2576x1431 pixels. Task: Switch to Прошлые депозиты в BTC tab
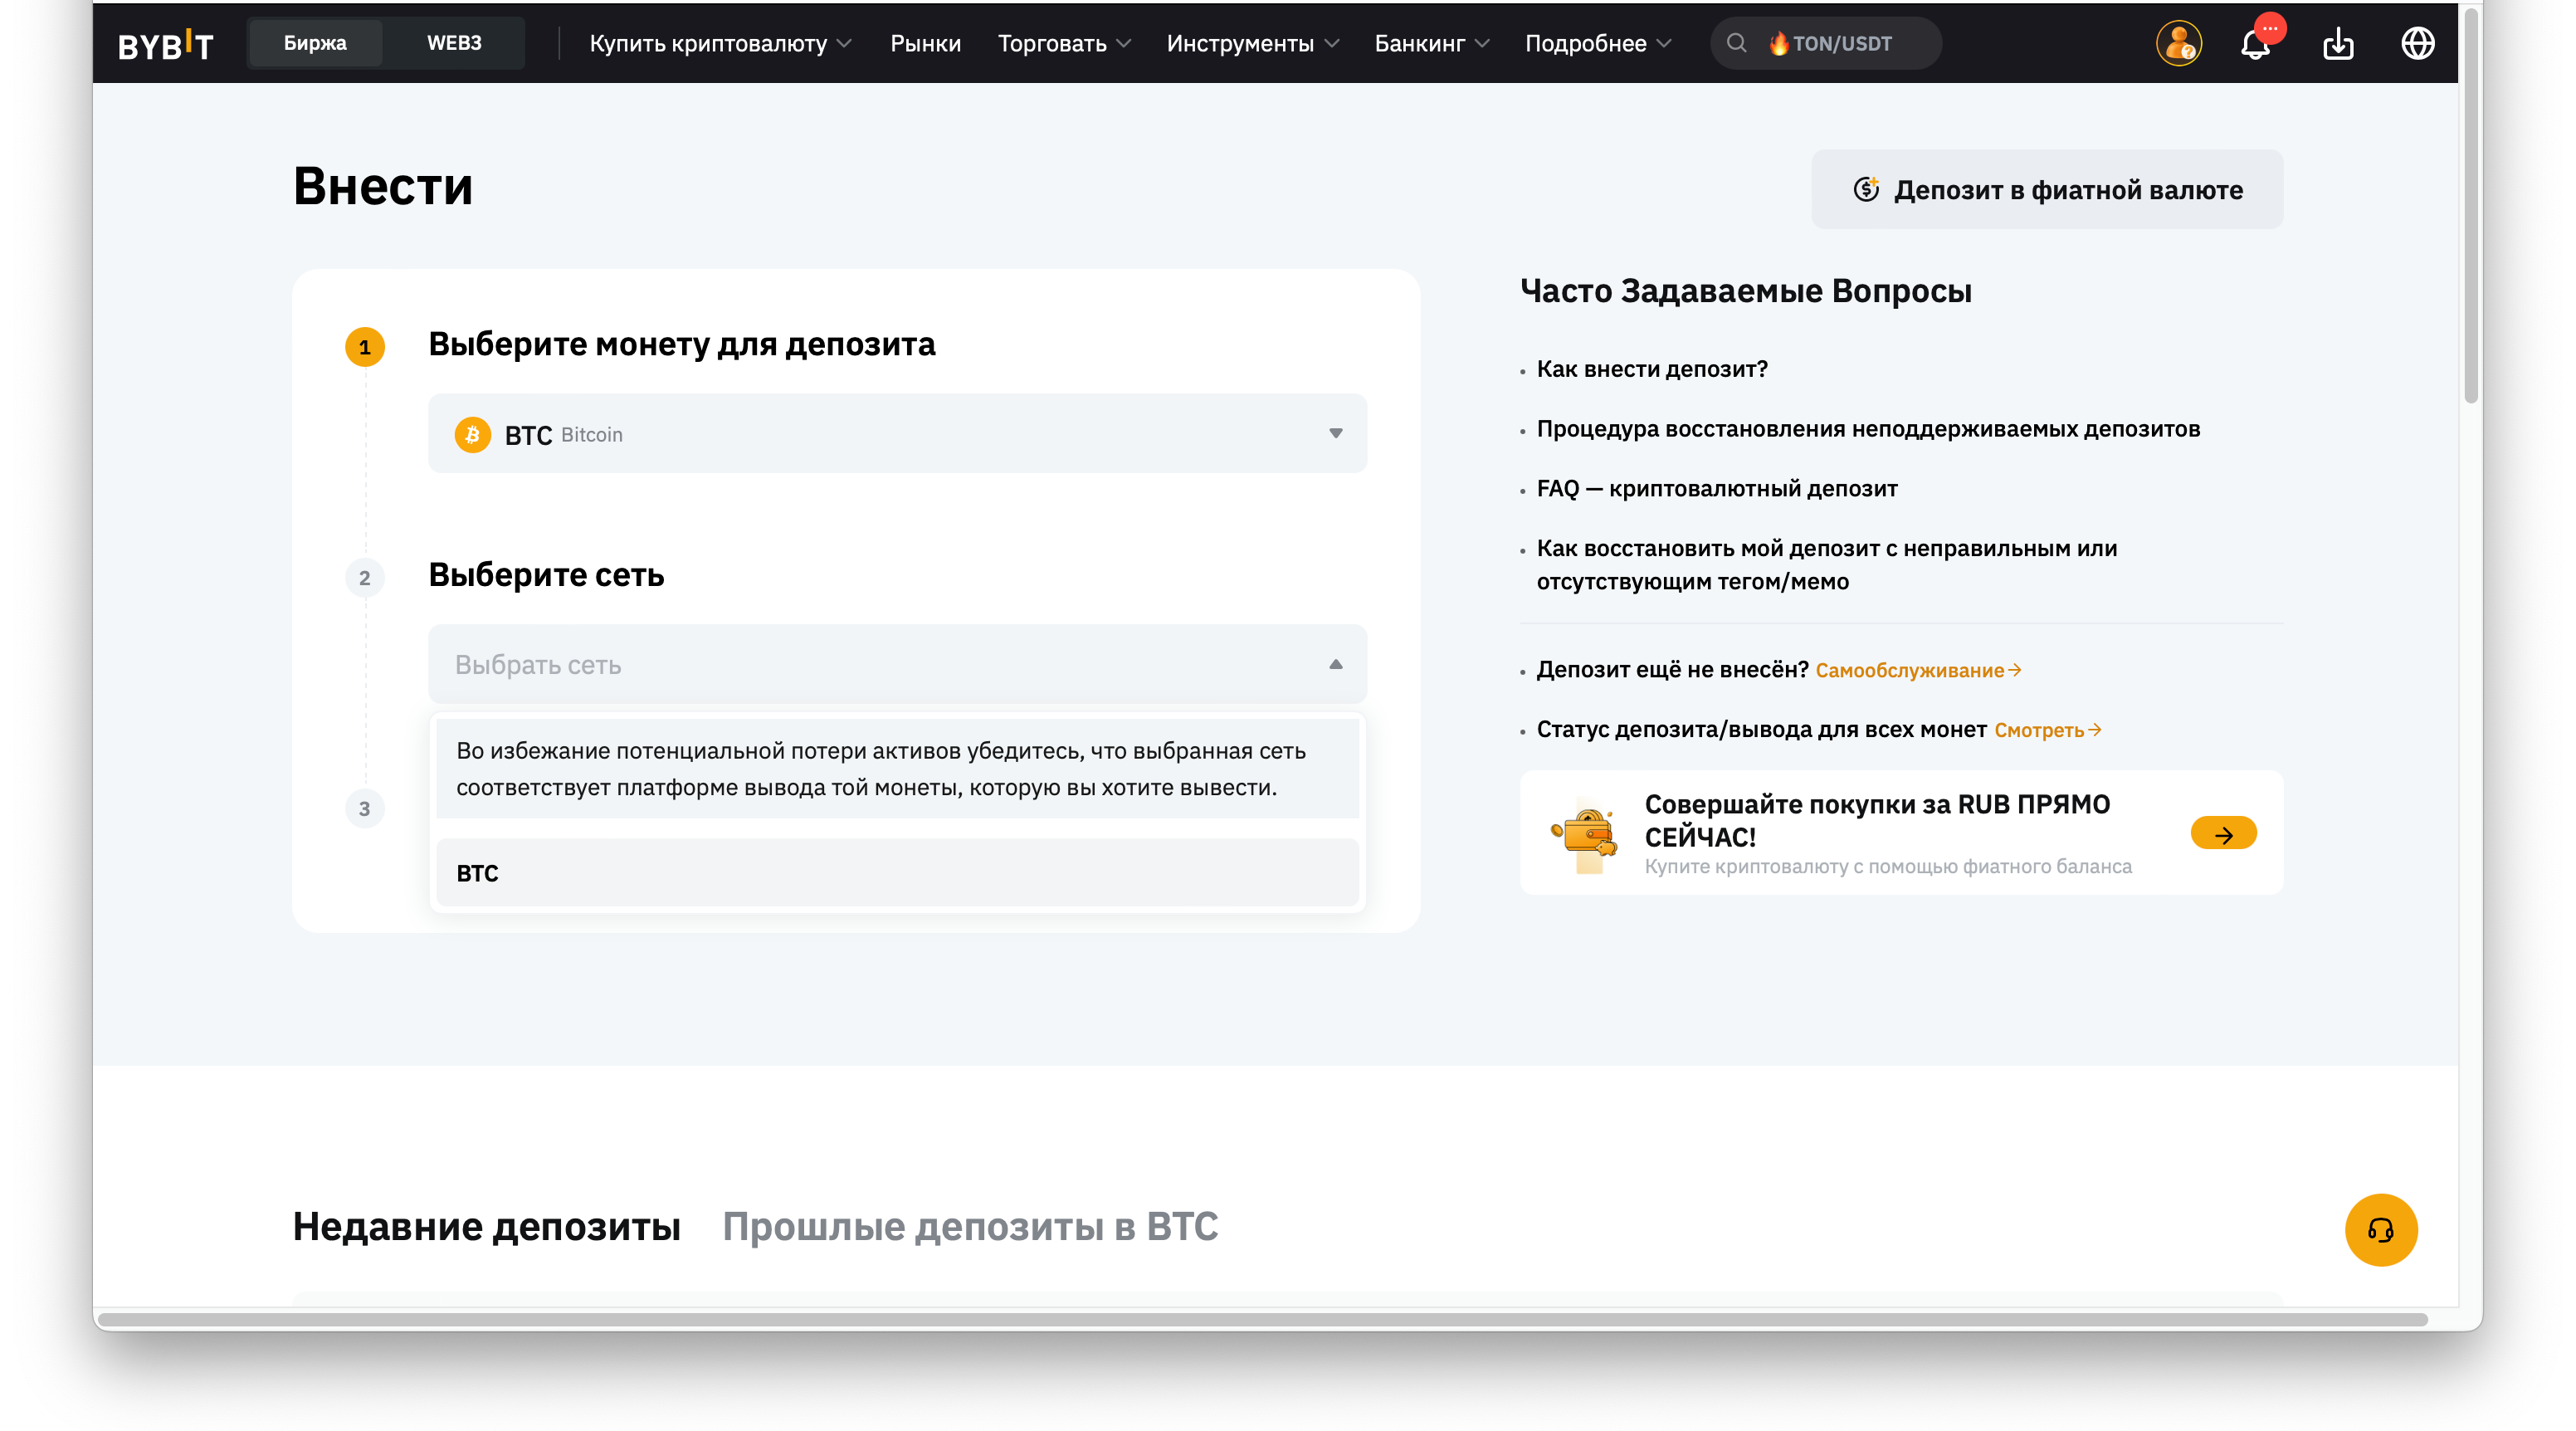(970, 1227)
